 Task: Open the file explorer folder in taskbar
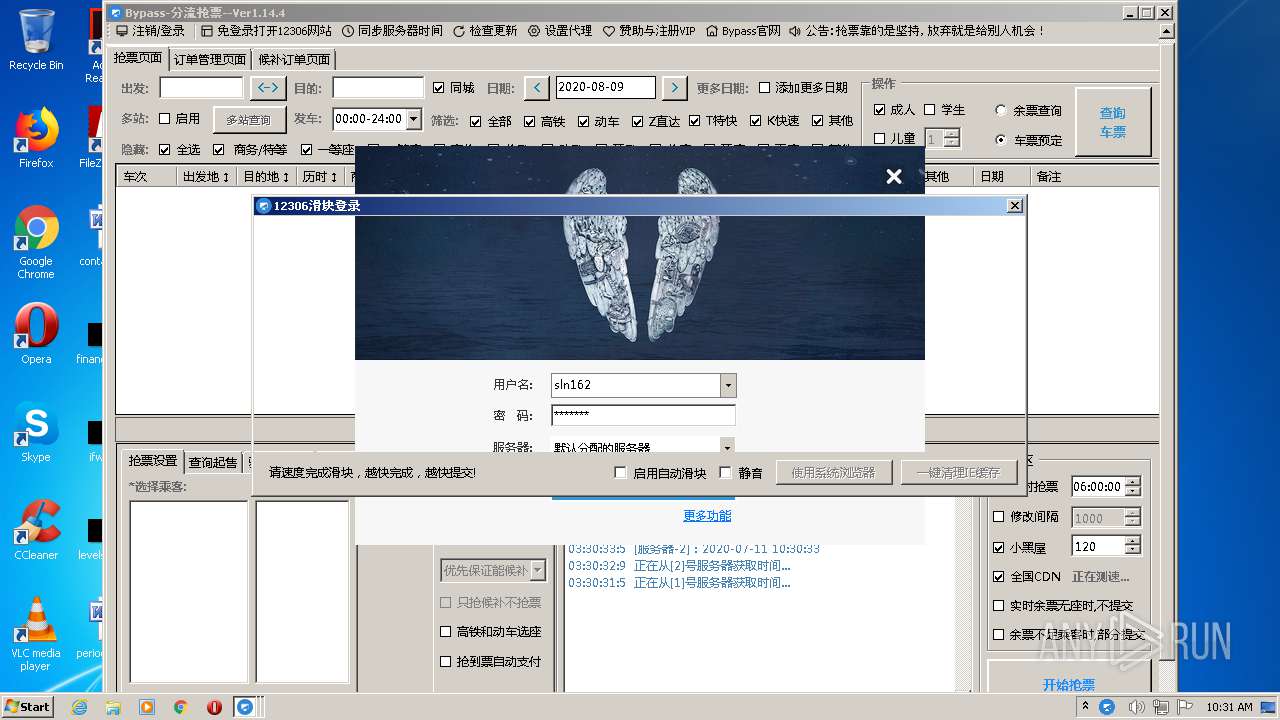[x=113, y=707]
